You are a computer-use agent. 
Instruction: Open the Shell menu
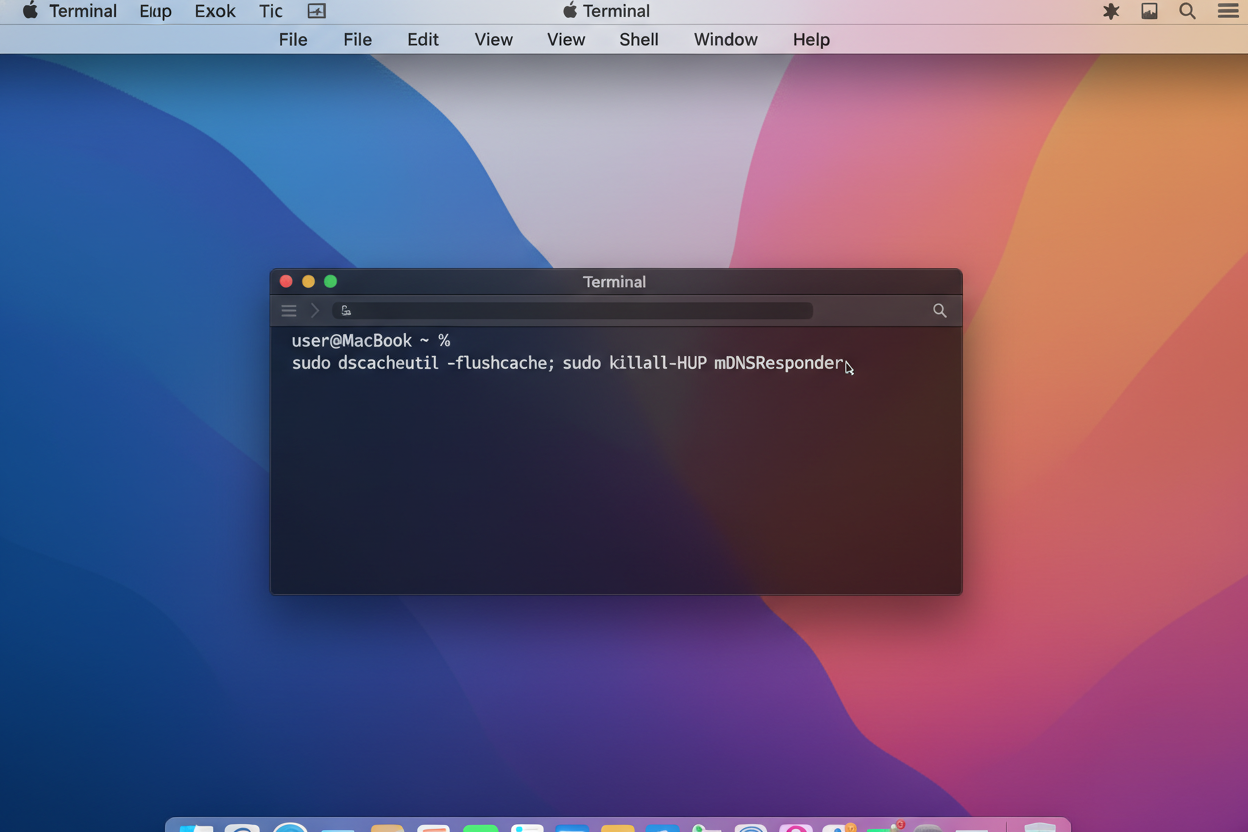click(x=638, y=40)
